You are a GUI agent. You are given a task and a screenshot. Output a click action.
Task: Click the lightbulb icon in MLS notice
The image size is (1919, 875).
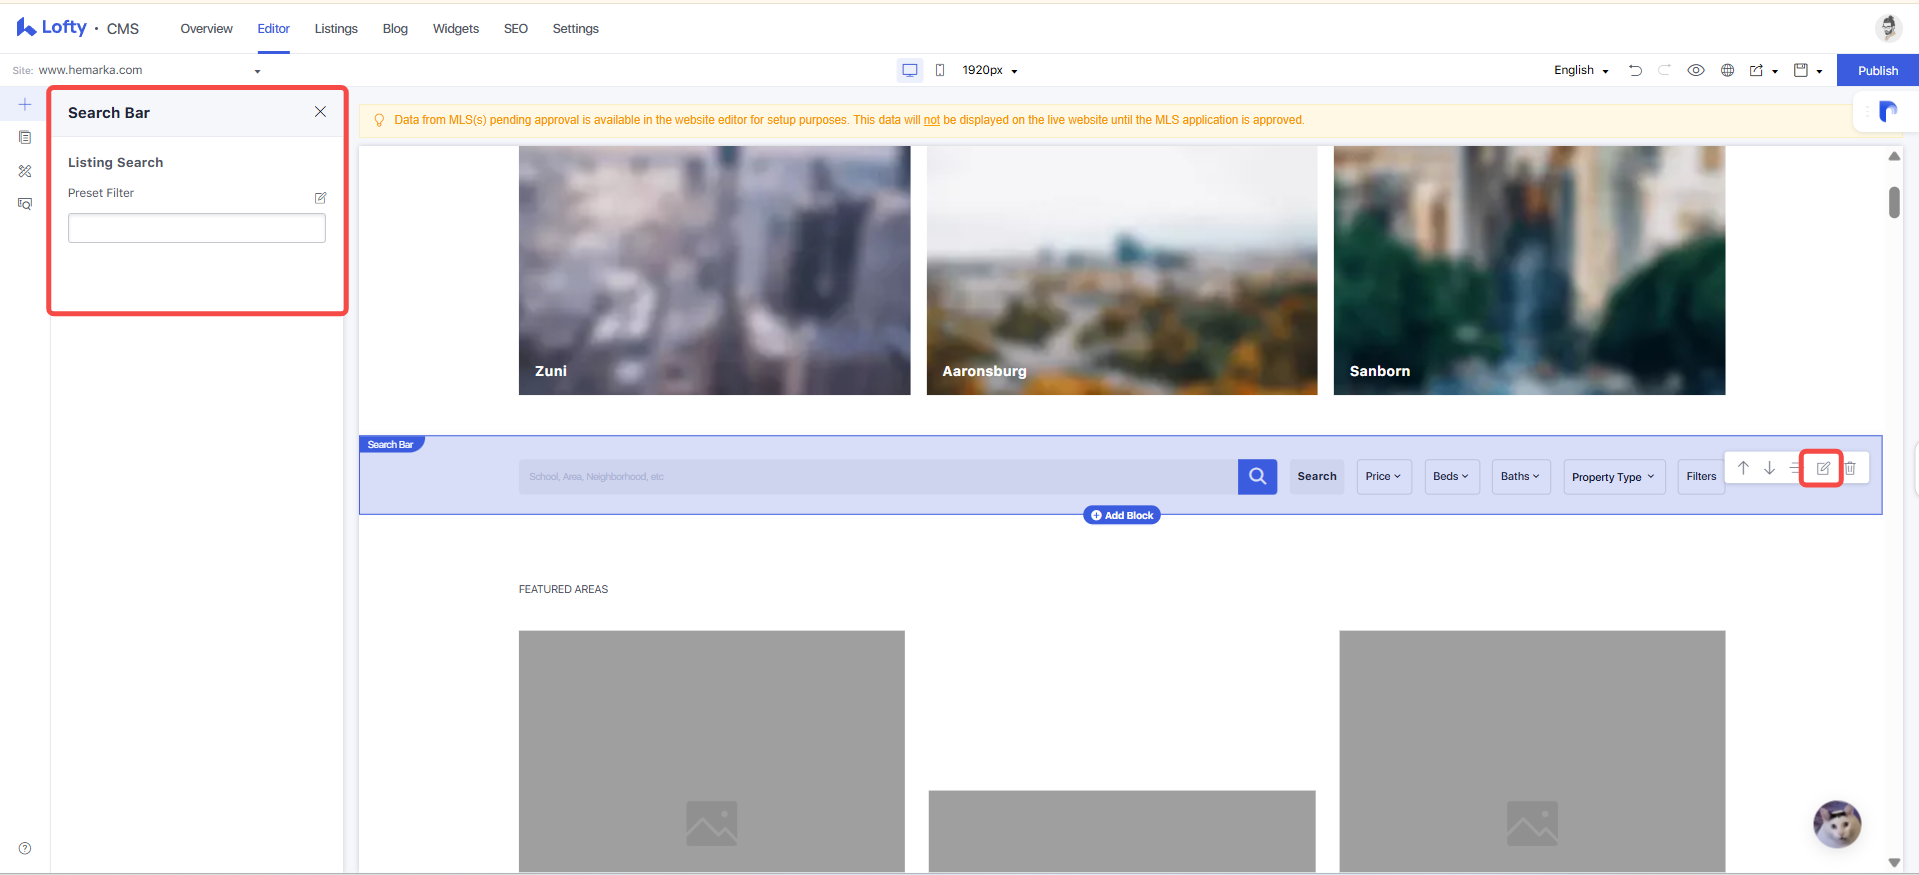click(x=379, y=120)
